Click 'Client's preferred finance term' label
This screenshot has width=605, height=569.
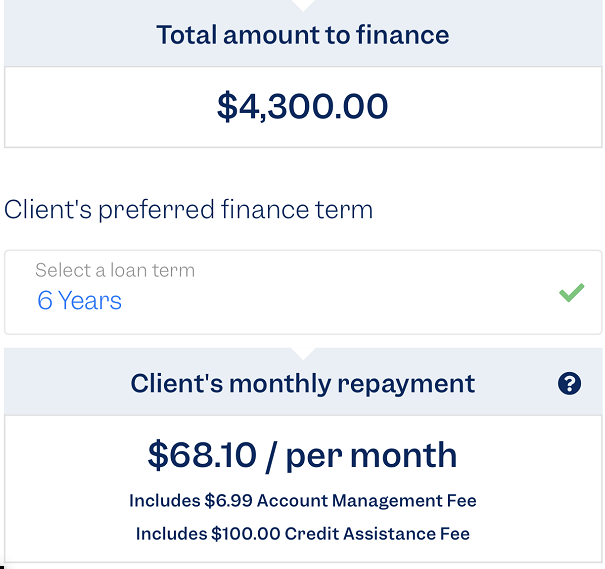tap(189, 211)
